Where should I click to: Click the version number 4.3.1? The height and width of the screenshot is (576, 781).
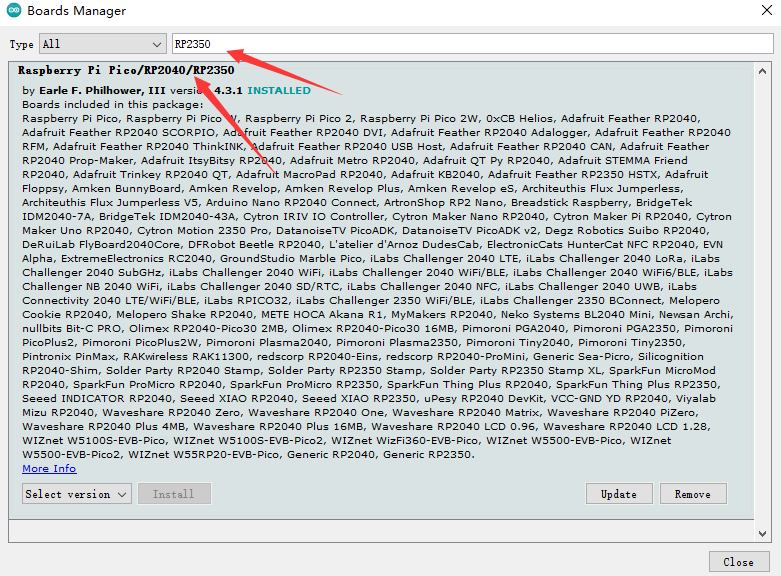coord(228,91)
